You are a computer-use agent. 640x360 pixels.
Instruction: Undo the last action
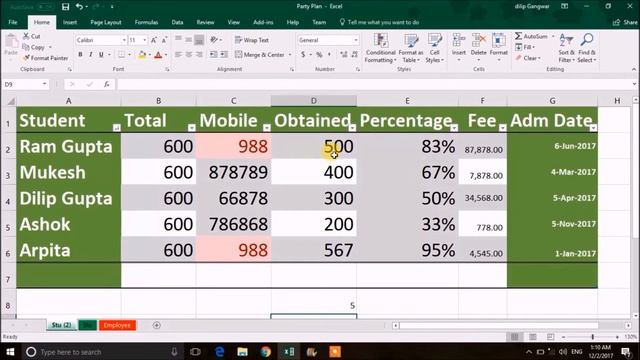point(79,7)
